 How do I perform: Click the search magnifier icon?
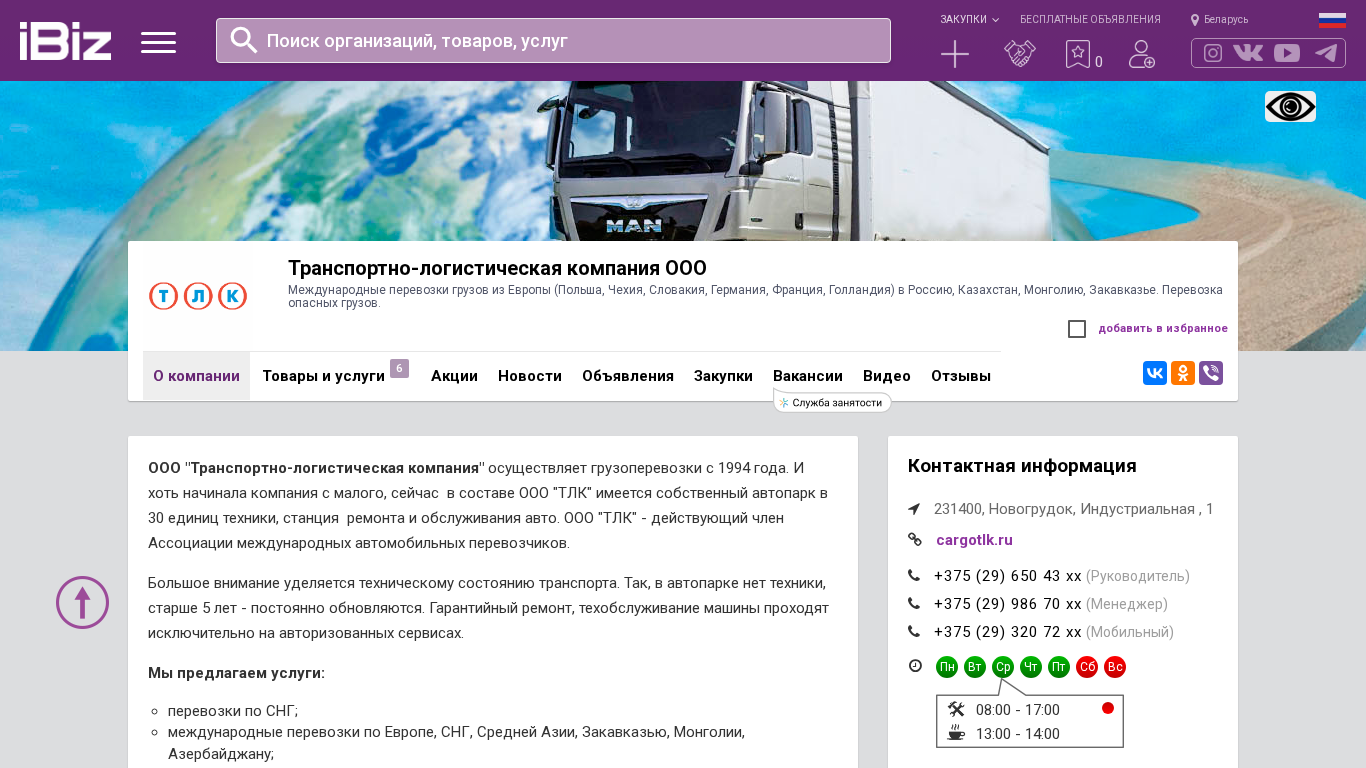244,40
